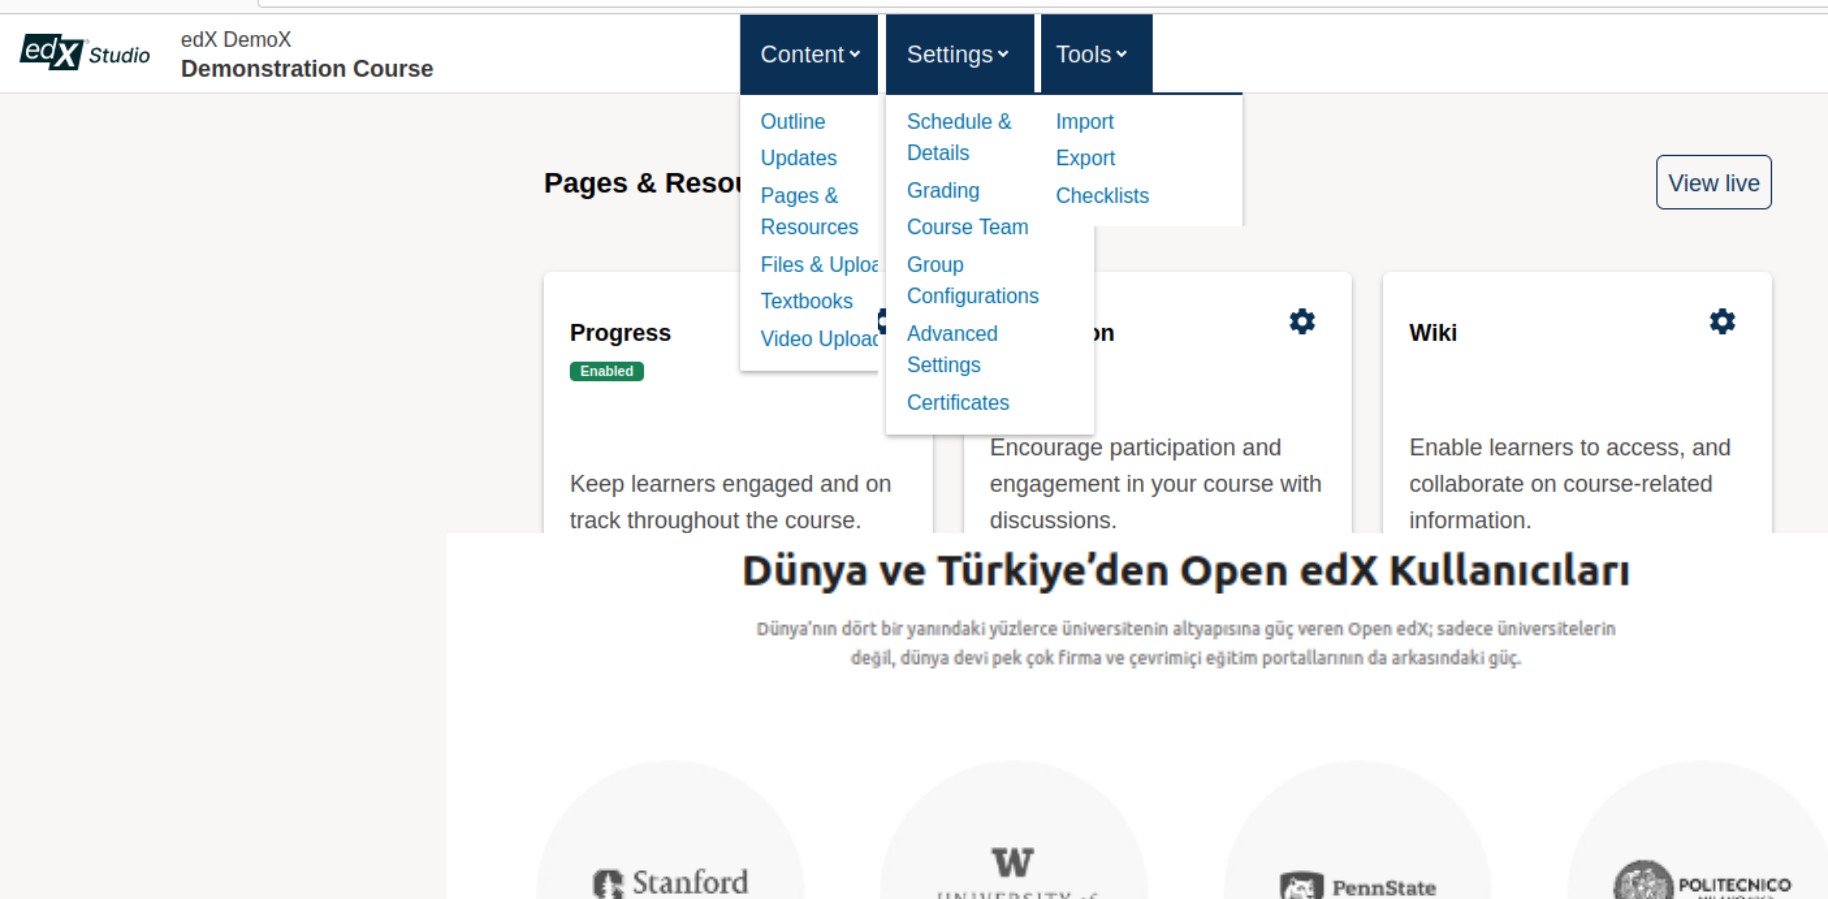Click the View live button

1714,182
